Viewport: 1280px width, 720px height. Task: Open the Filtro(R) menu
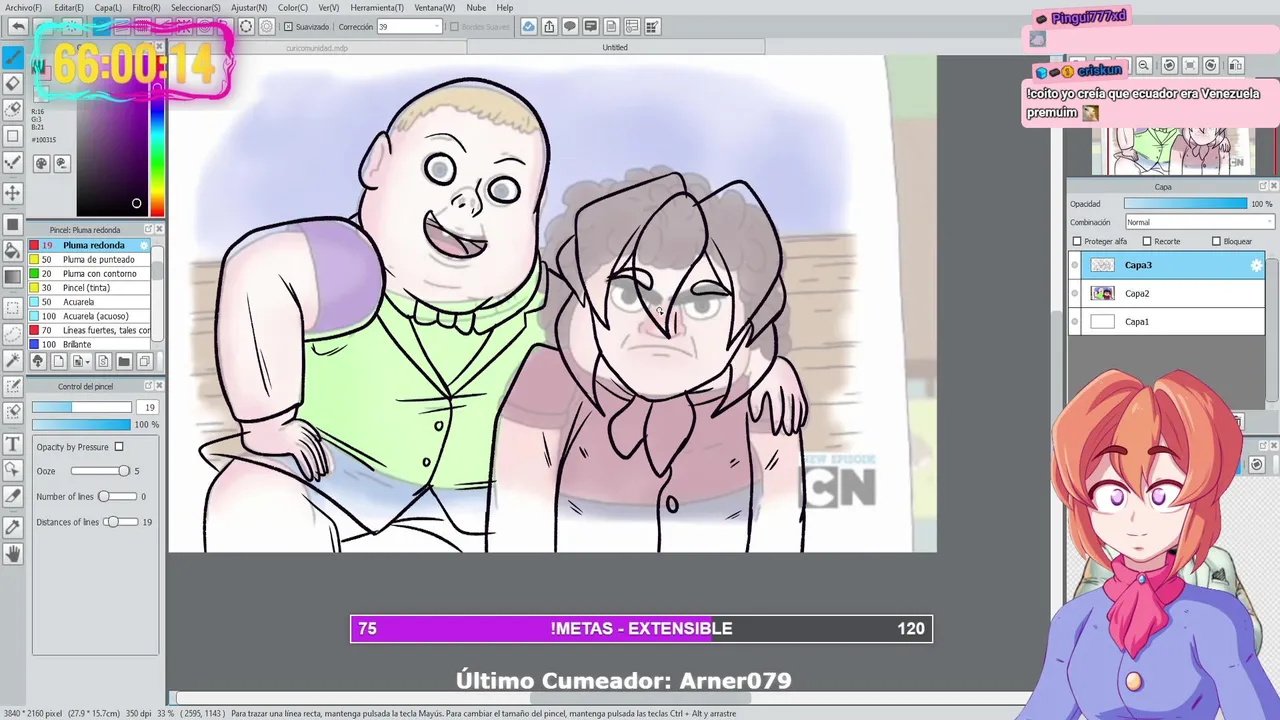pyautogui.click(x=146, y=8)
